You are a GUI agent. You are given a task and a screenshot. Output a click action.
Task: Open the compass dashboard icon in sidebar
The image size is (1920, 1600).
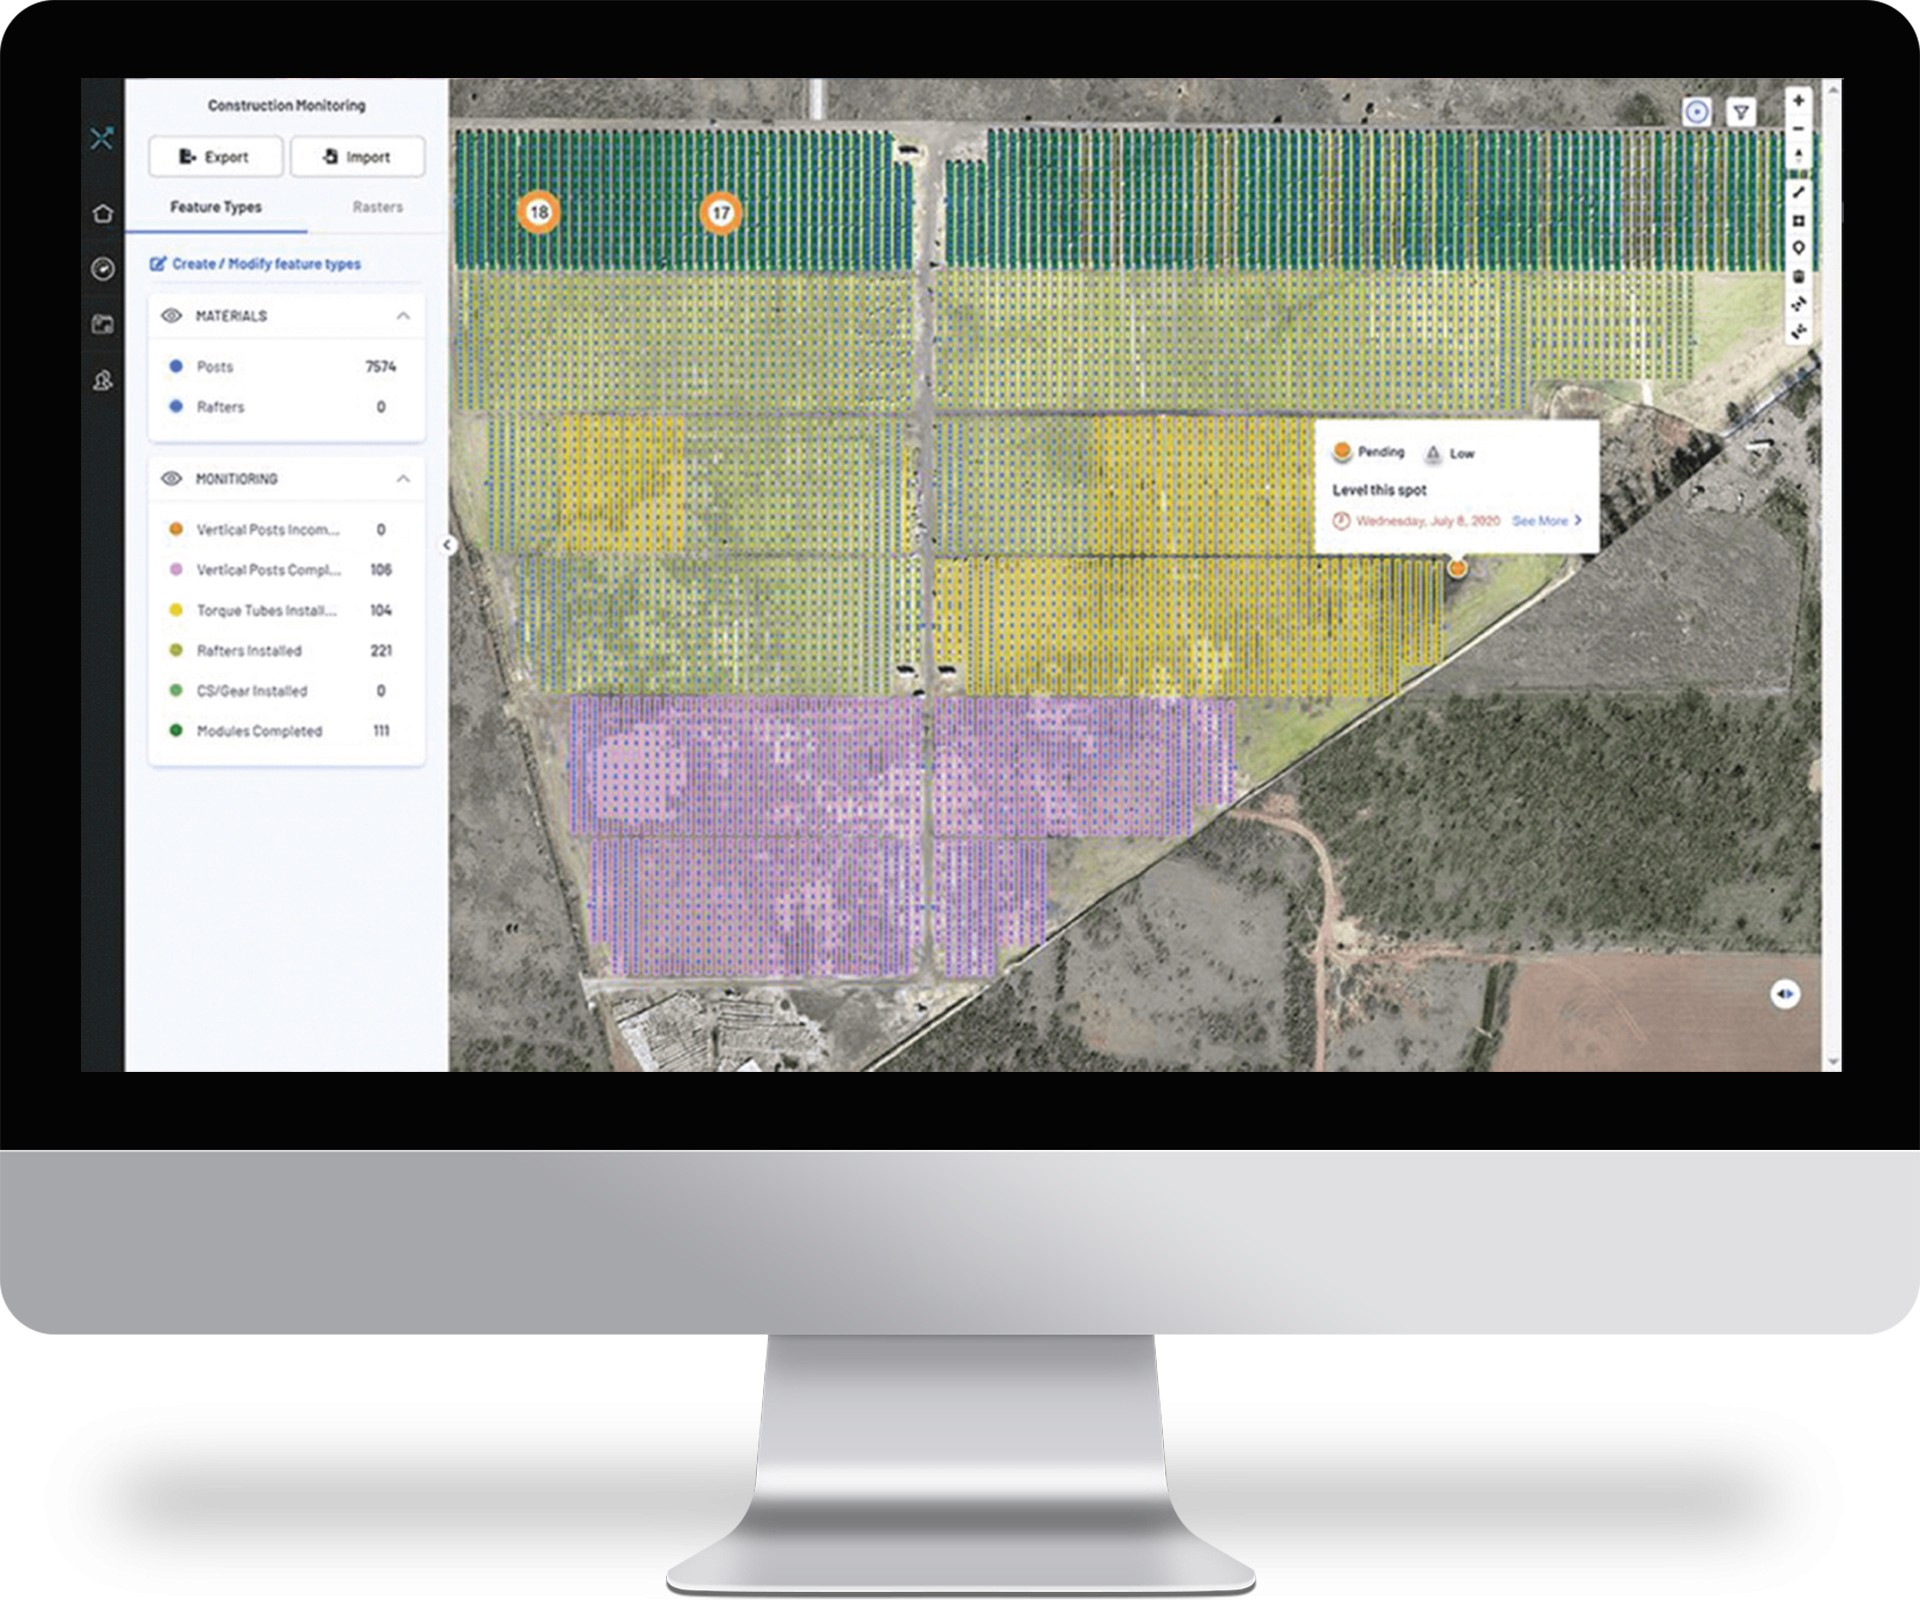(x=102, y=269)
